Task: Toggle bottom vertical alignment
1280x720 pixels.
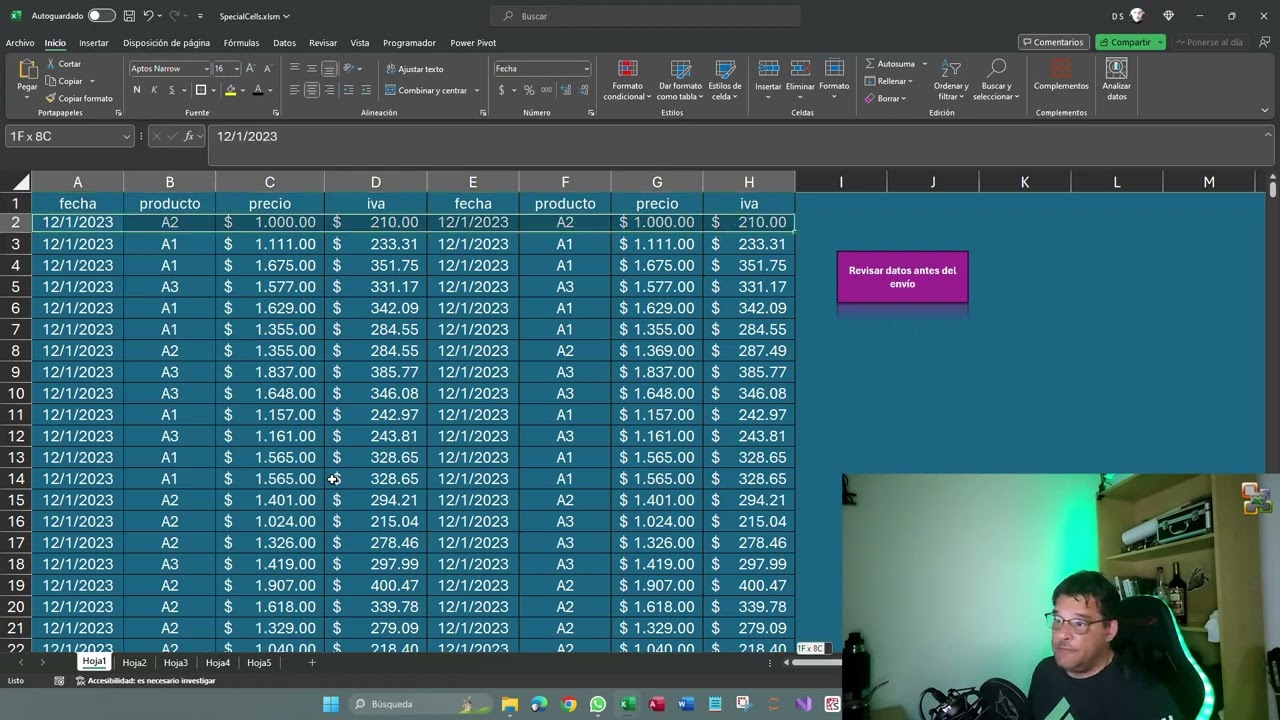Action: [328, 68]
